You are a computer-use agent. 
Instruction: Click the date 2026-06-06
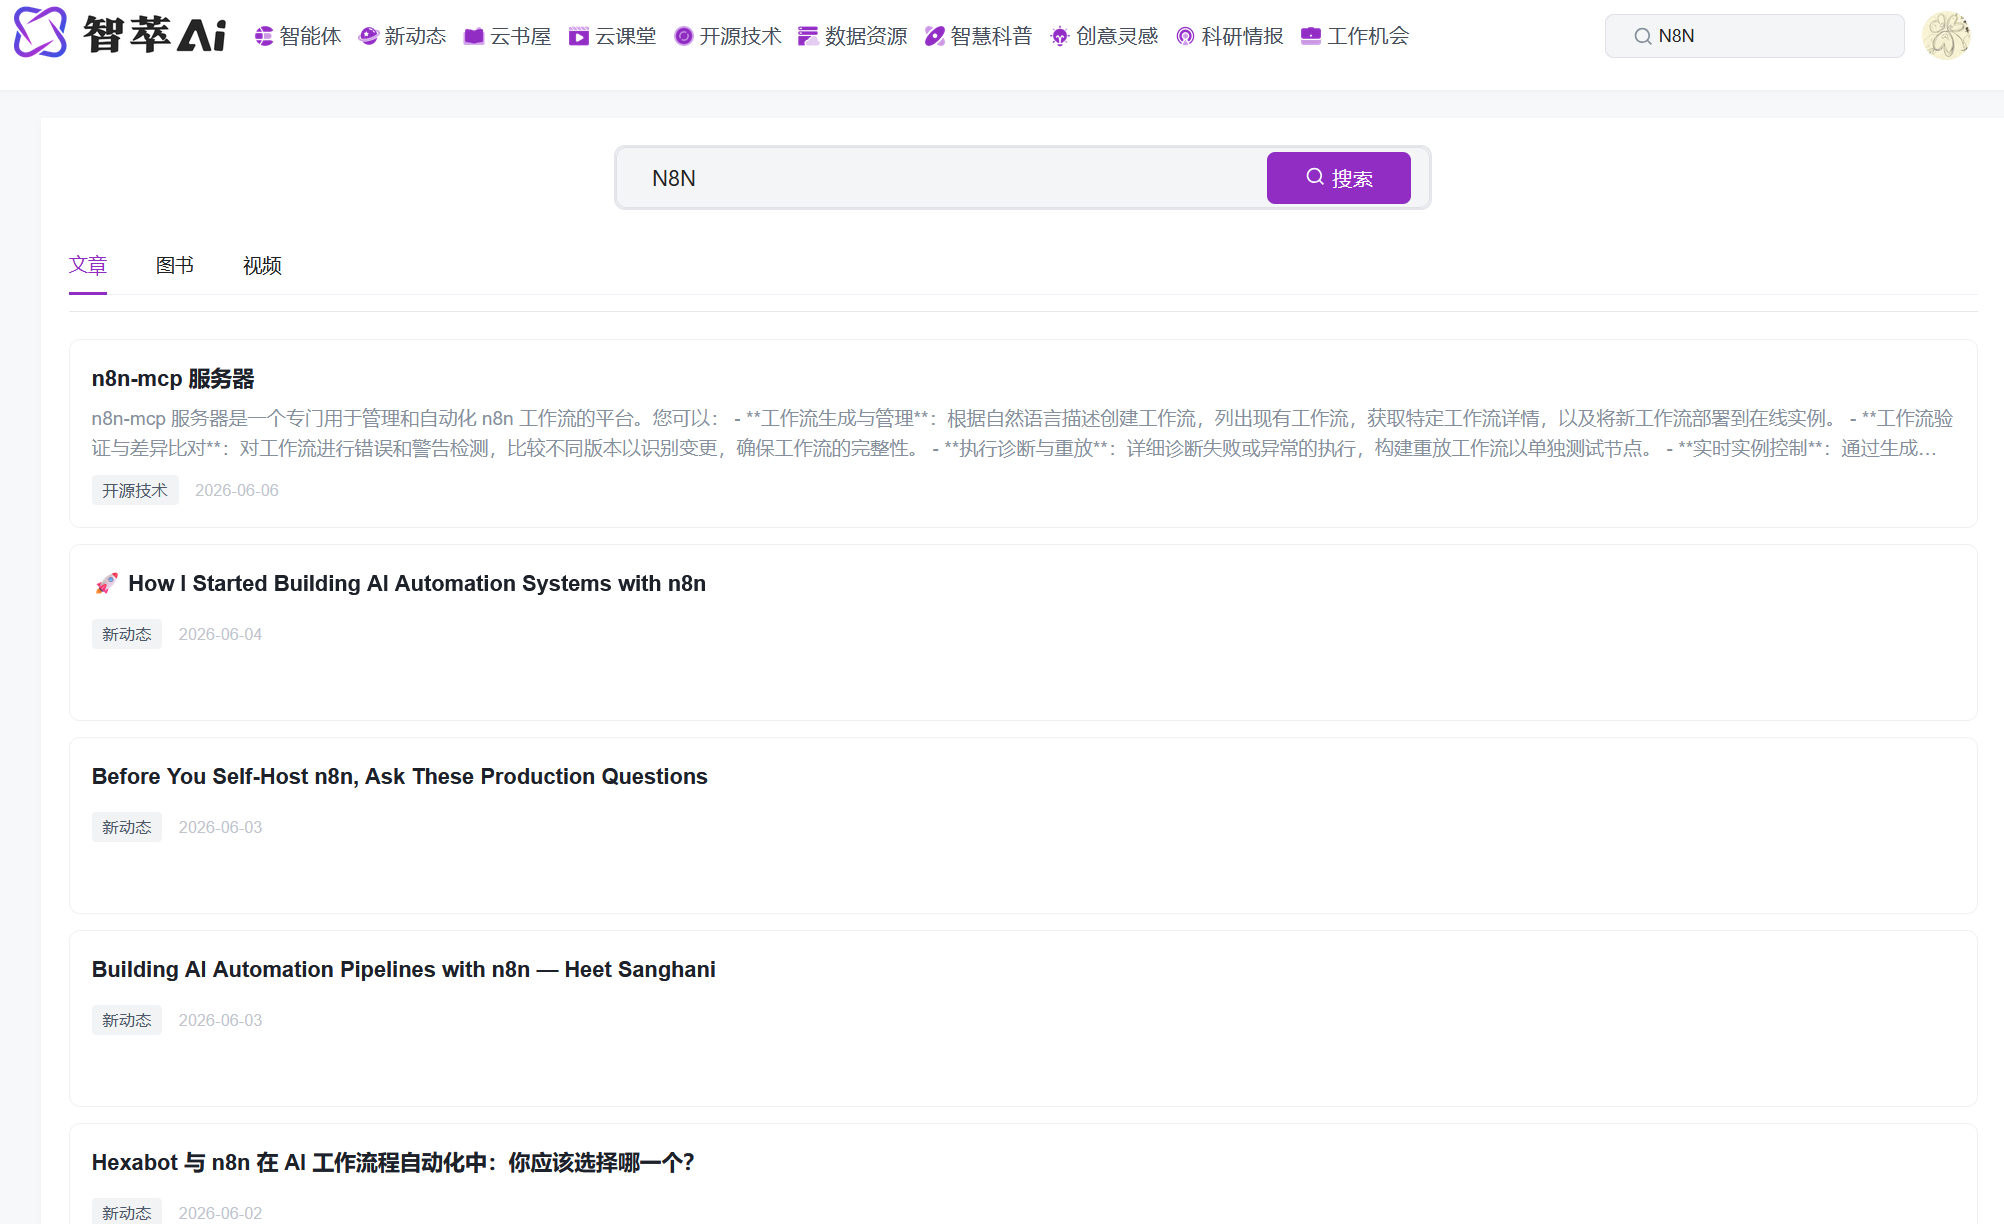pyautogui.click(x=237, y=490)
